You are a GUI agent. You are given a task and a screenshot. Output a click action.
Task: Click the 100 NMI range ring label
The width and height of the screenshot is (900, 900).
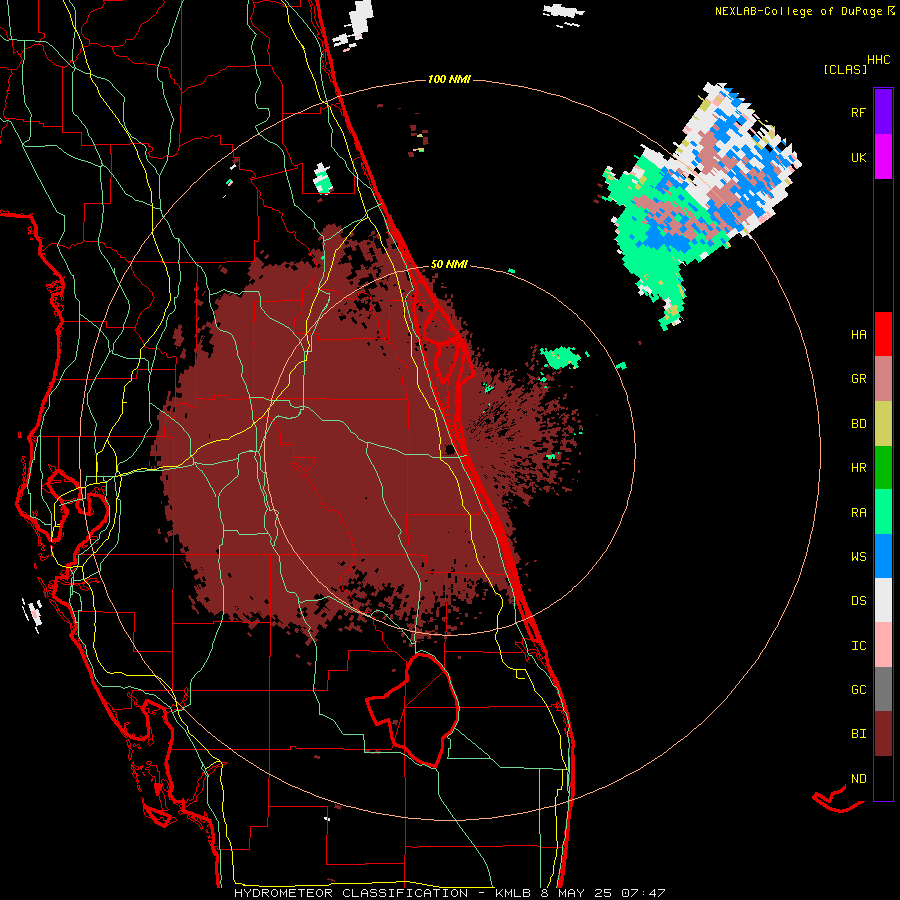[449, 79]
